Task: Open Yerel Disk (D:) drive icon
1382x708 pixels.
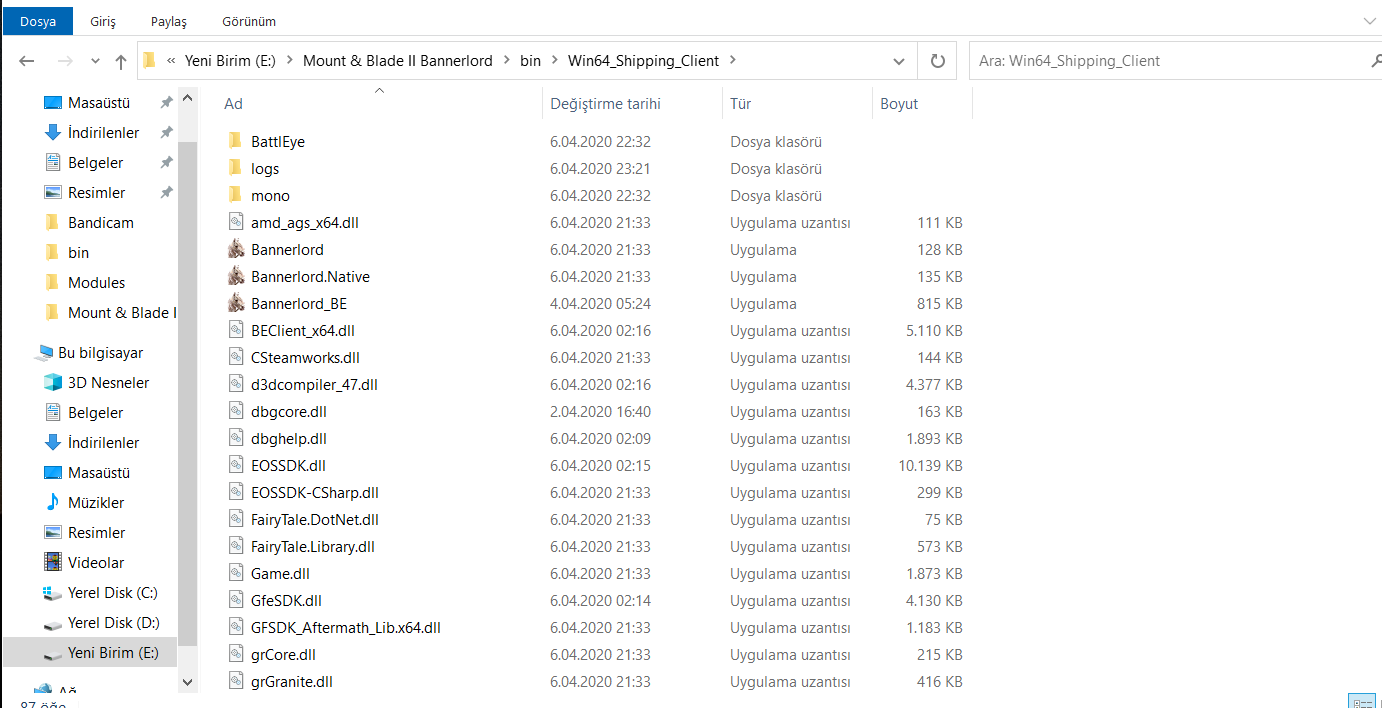Action: click(x=53, y=623)
